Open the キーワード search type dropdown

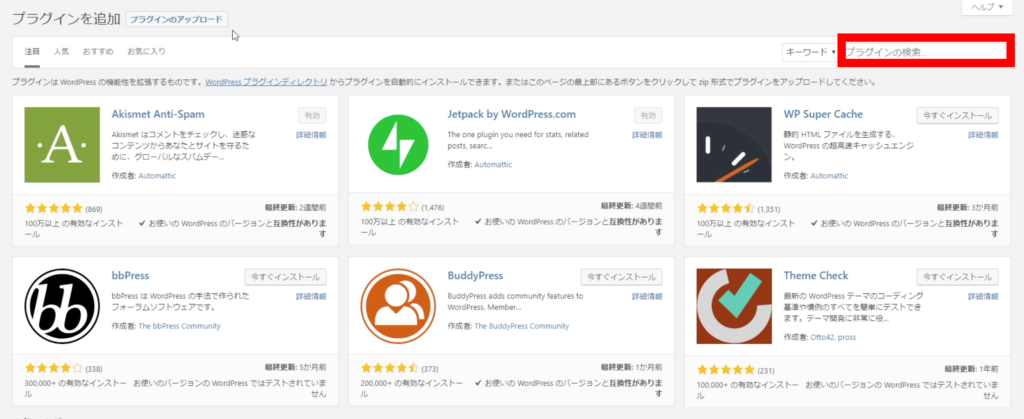(810, 52)
